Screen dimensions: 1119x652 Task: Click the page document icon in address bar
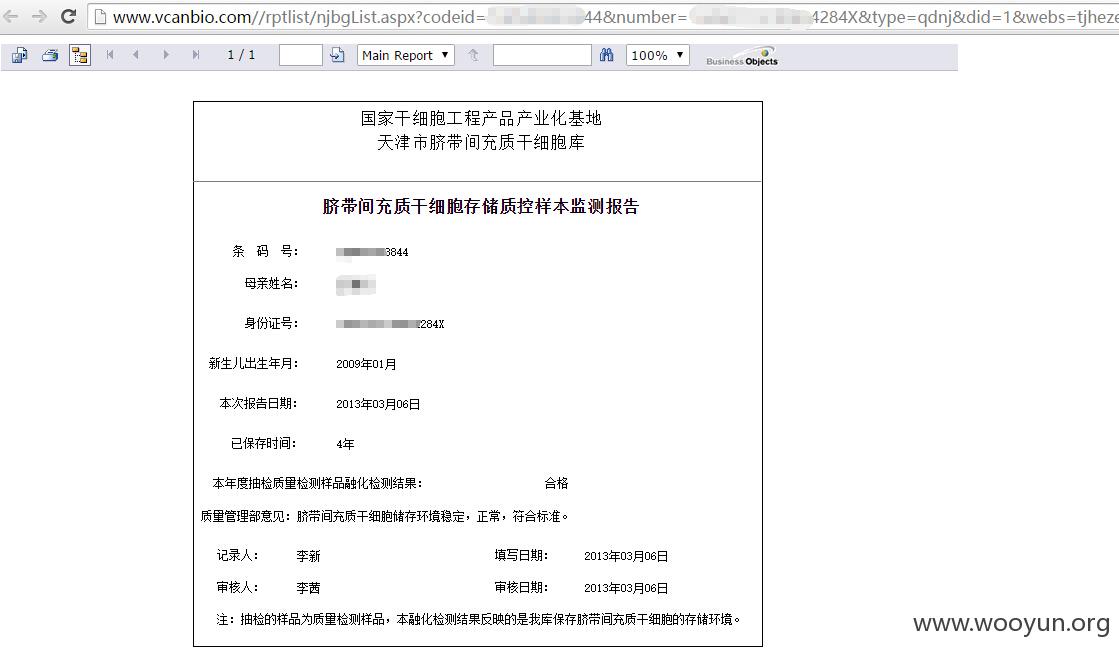101,16
